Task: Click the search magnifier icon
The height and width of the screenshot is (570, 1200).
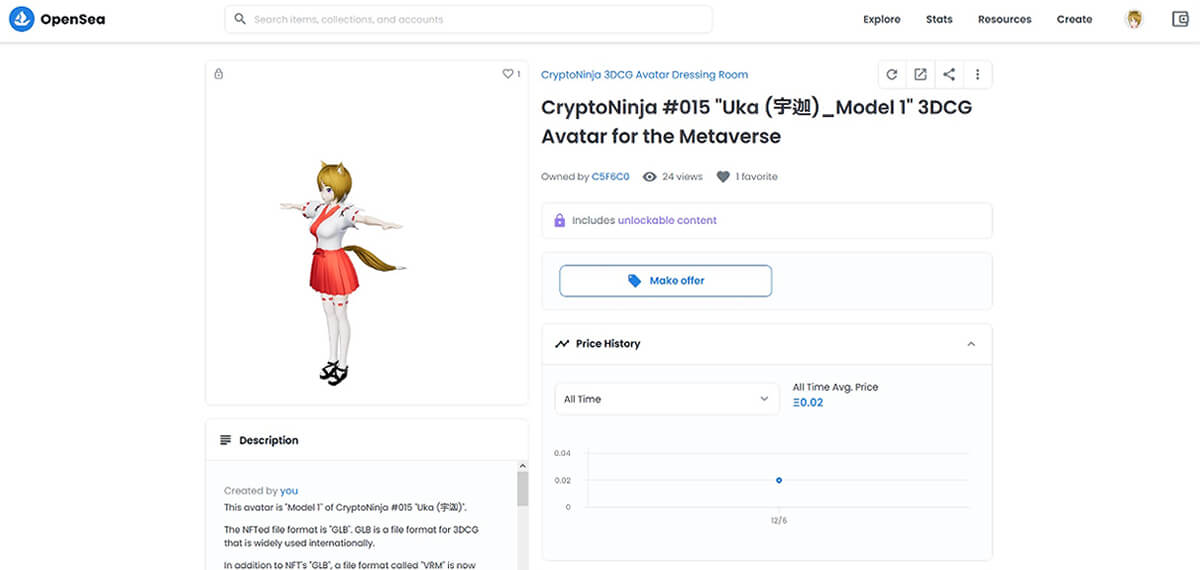Action: coord(240,19)
